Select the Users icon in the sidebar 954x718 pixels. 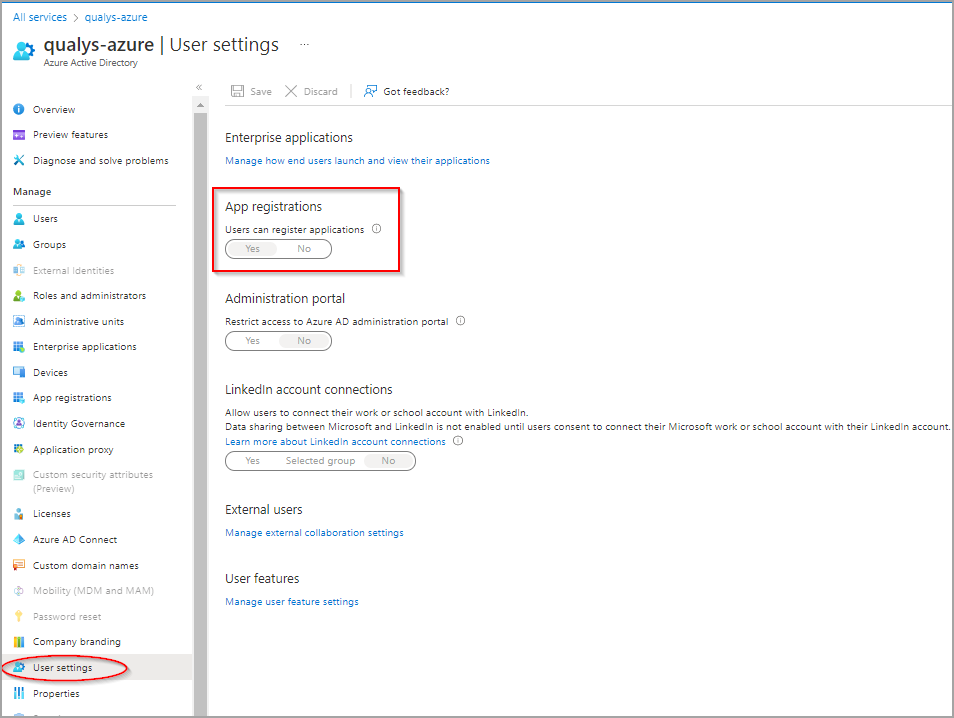20,218
